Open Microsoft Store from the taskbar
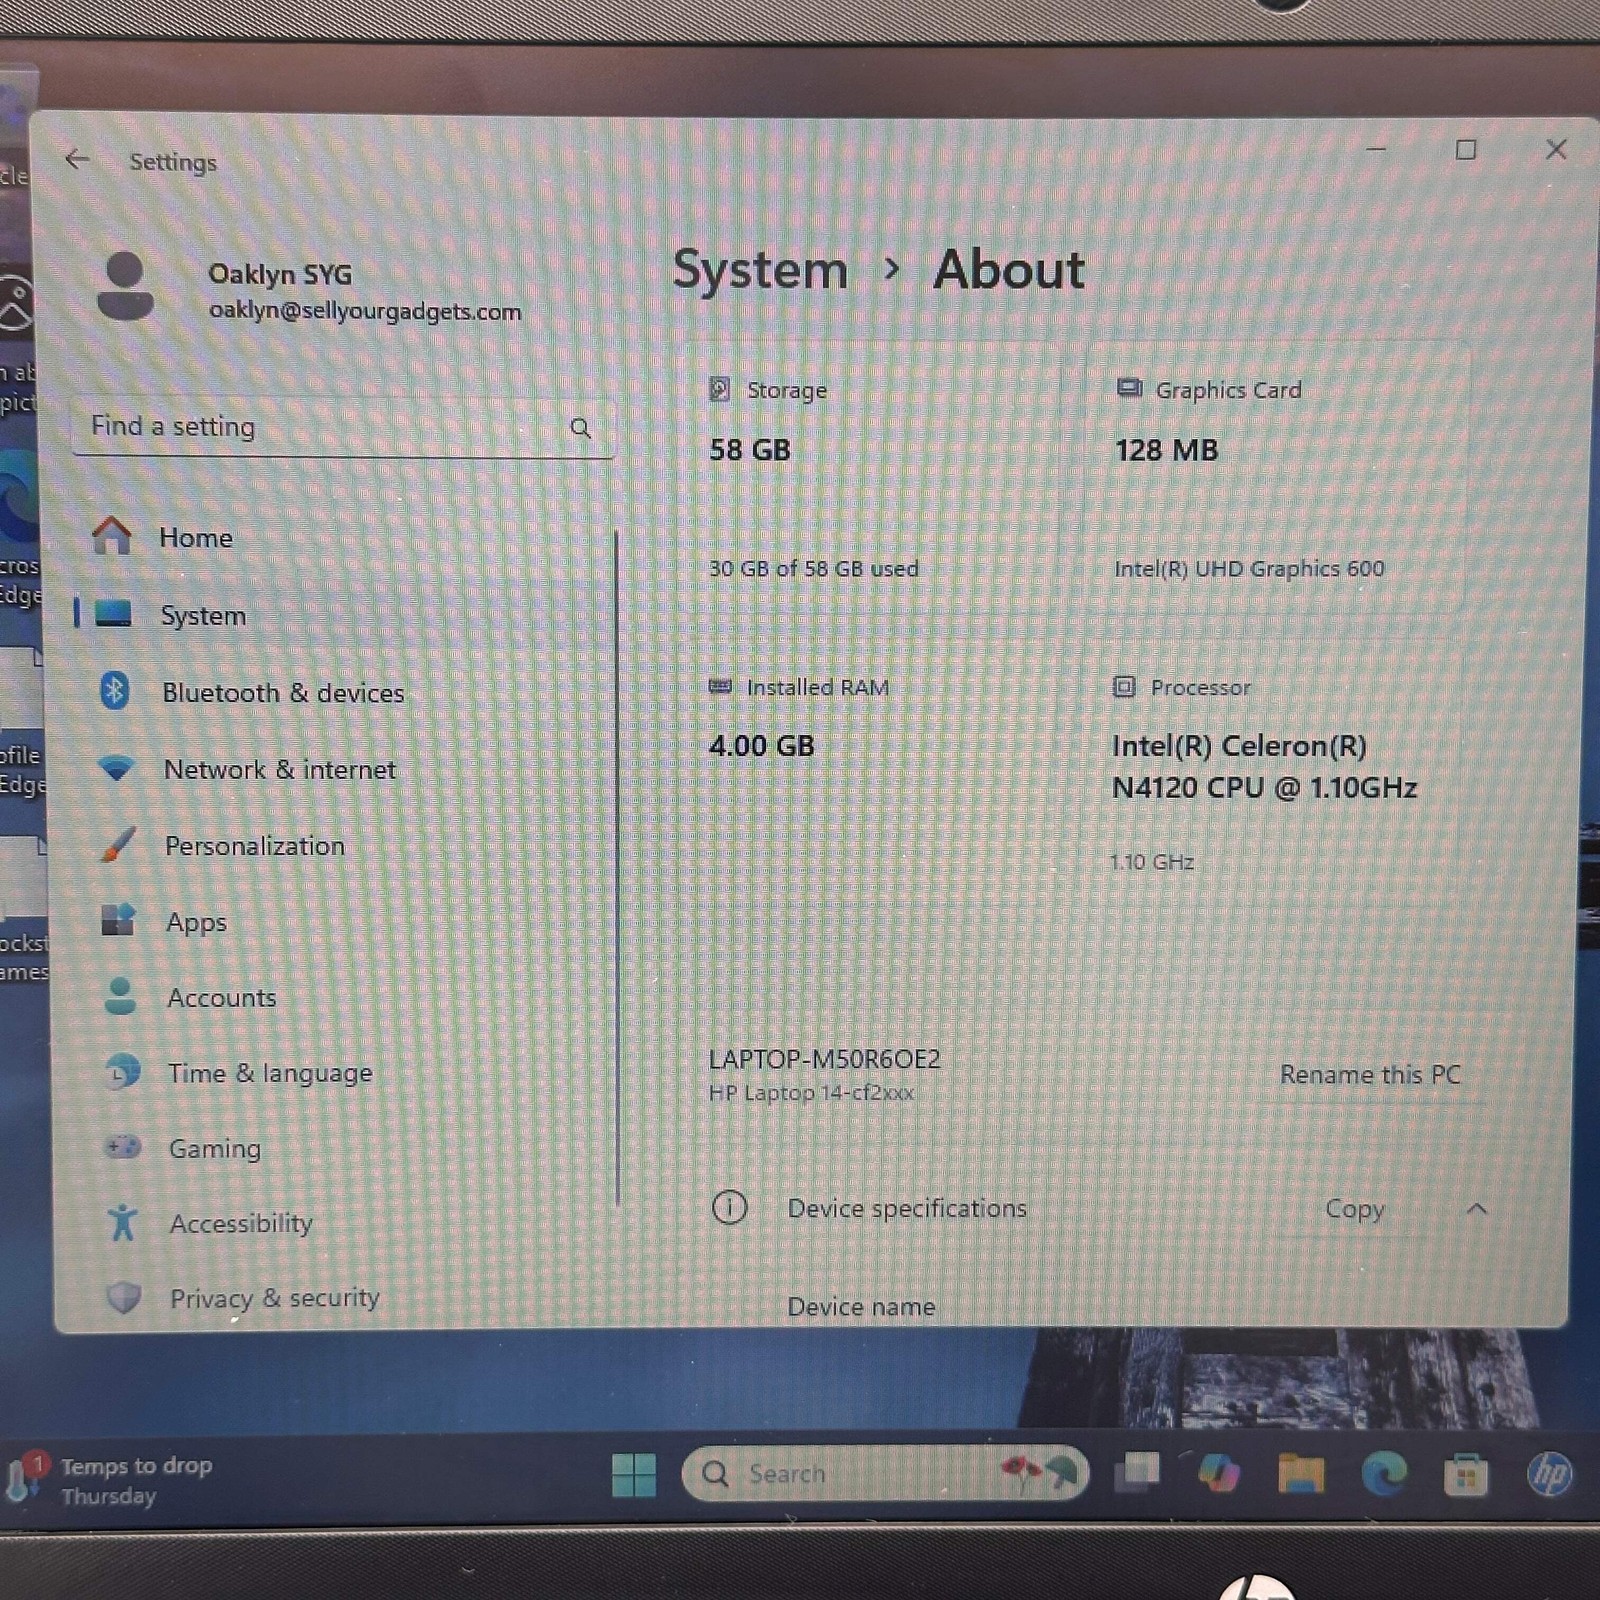 (1466, 1474)
